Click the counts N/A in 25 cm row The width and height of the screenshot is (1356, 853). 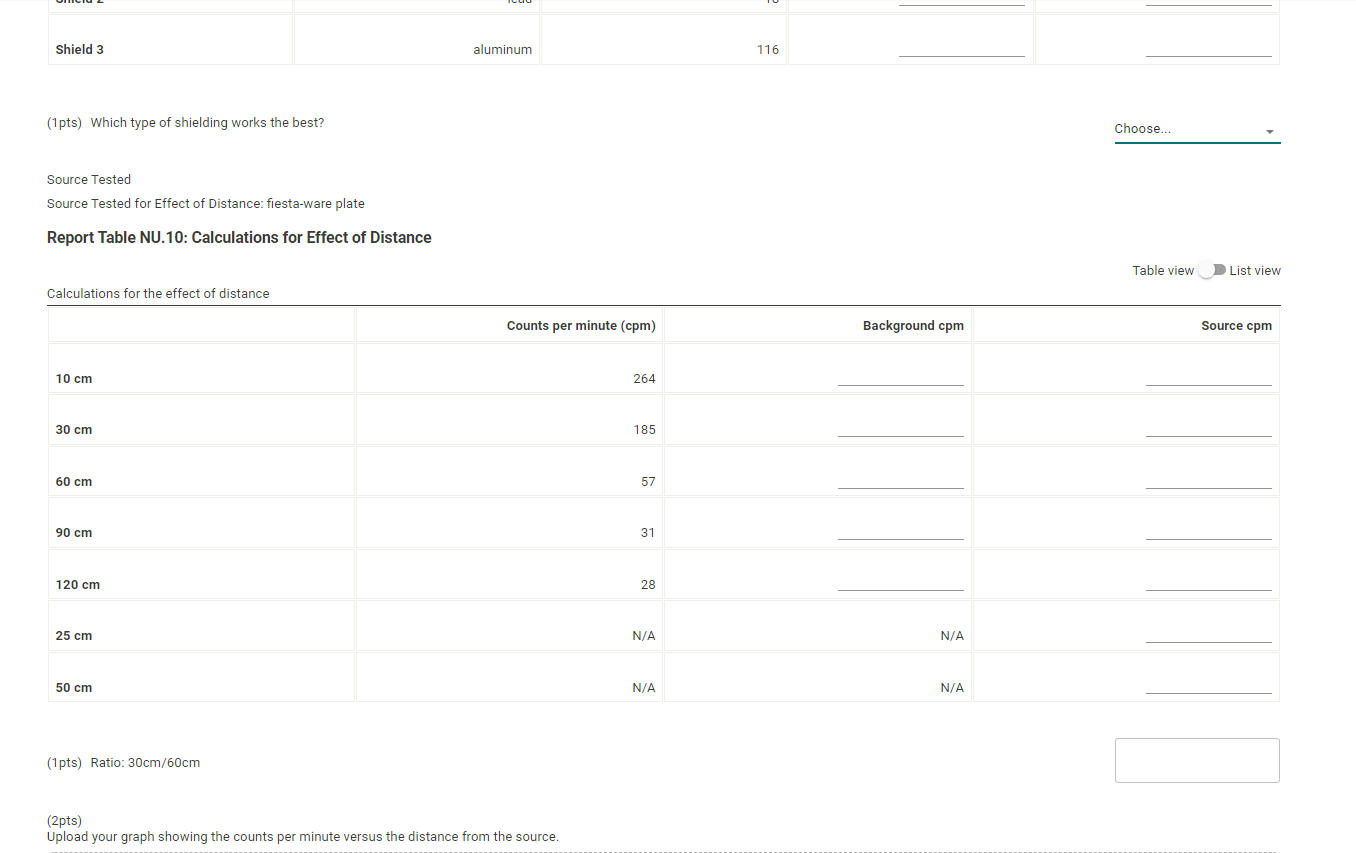pos(644,636)
